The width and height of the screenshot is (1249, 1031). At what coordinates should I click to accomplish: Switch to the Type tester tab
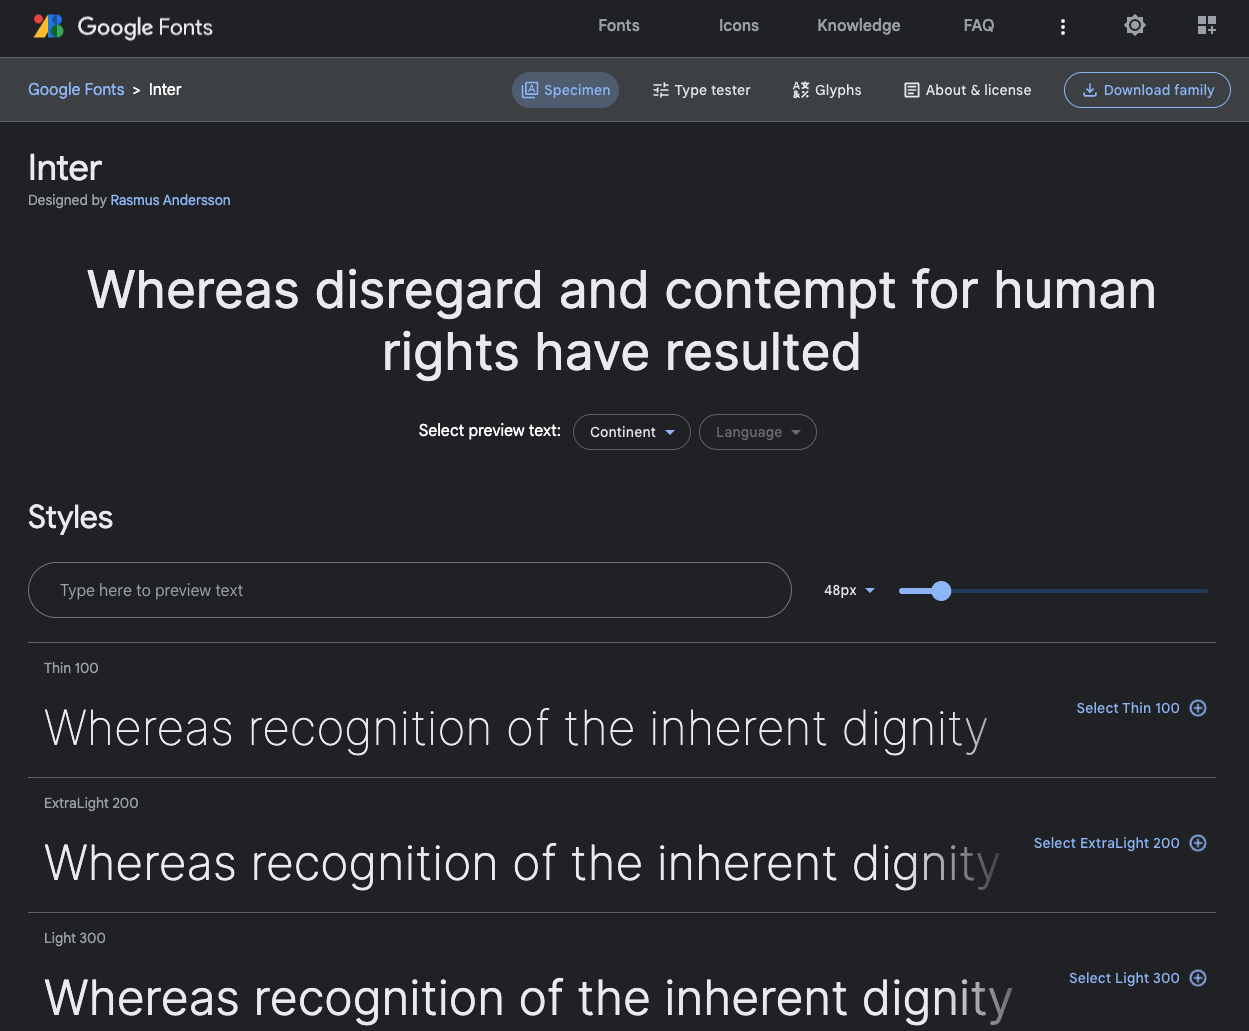click(701, 90)
